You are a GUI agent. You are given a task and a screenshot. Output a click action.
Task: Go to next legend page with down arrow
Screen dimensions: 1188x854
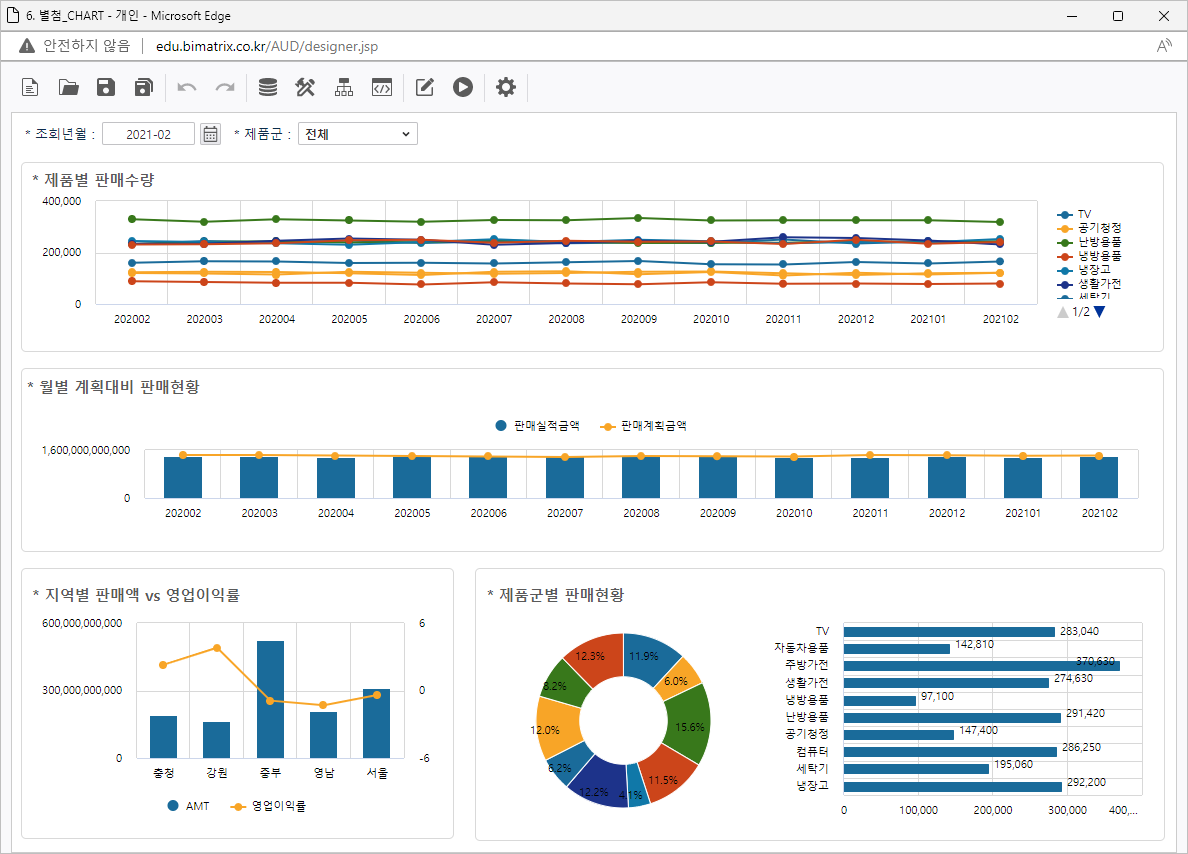pos(1100,312)
